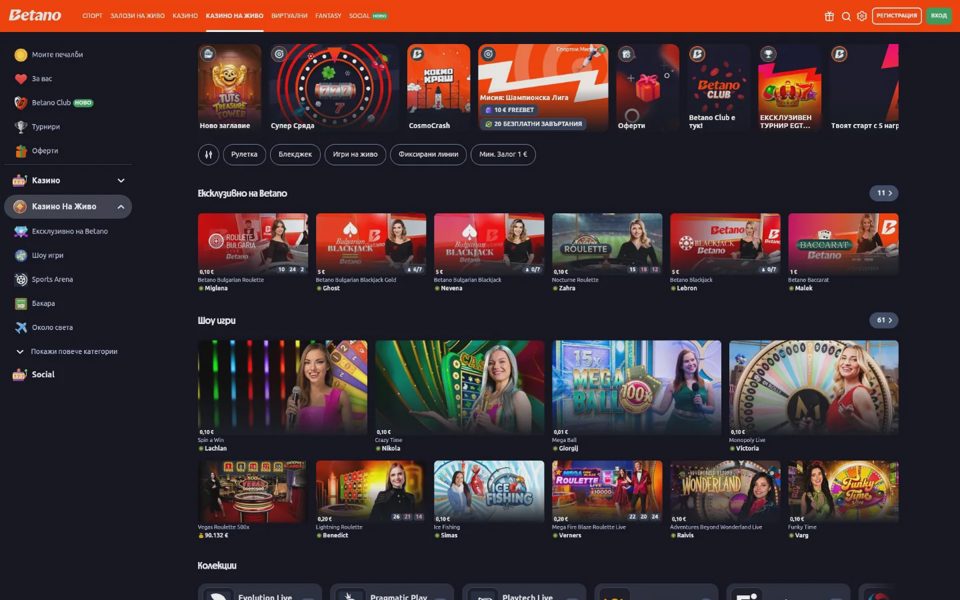
Task: Open the Mega Ball game thumbnail
Action: 637,388
